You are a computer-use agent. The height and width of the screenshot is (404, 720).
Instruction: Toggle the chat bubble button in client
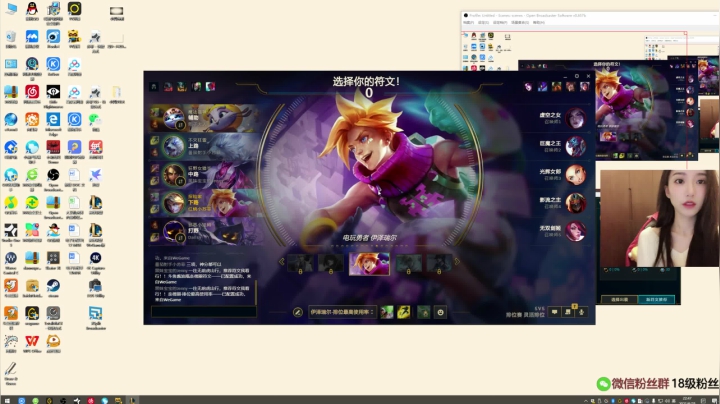click(x=554, y=312)
